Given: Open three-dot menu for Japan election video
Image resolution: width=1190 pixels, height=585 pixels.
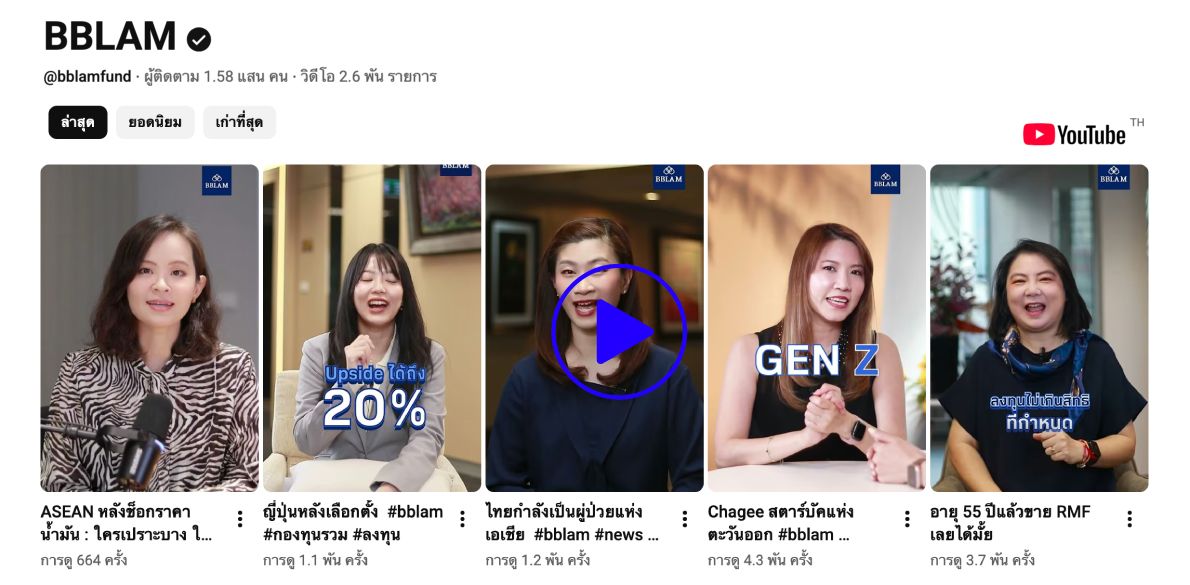Looking at the screenshot, I should pos(462,519).
